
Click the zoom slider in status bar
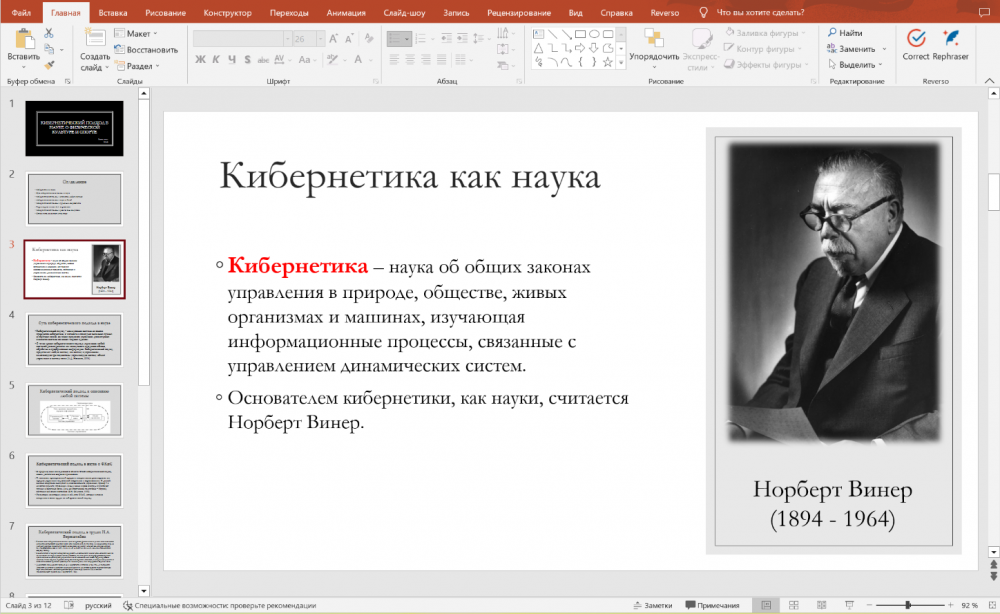(x=907, y=605)
